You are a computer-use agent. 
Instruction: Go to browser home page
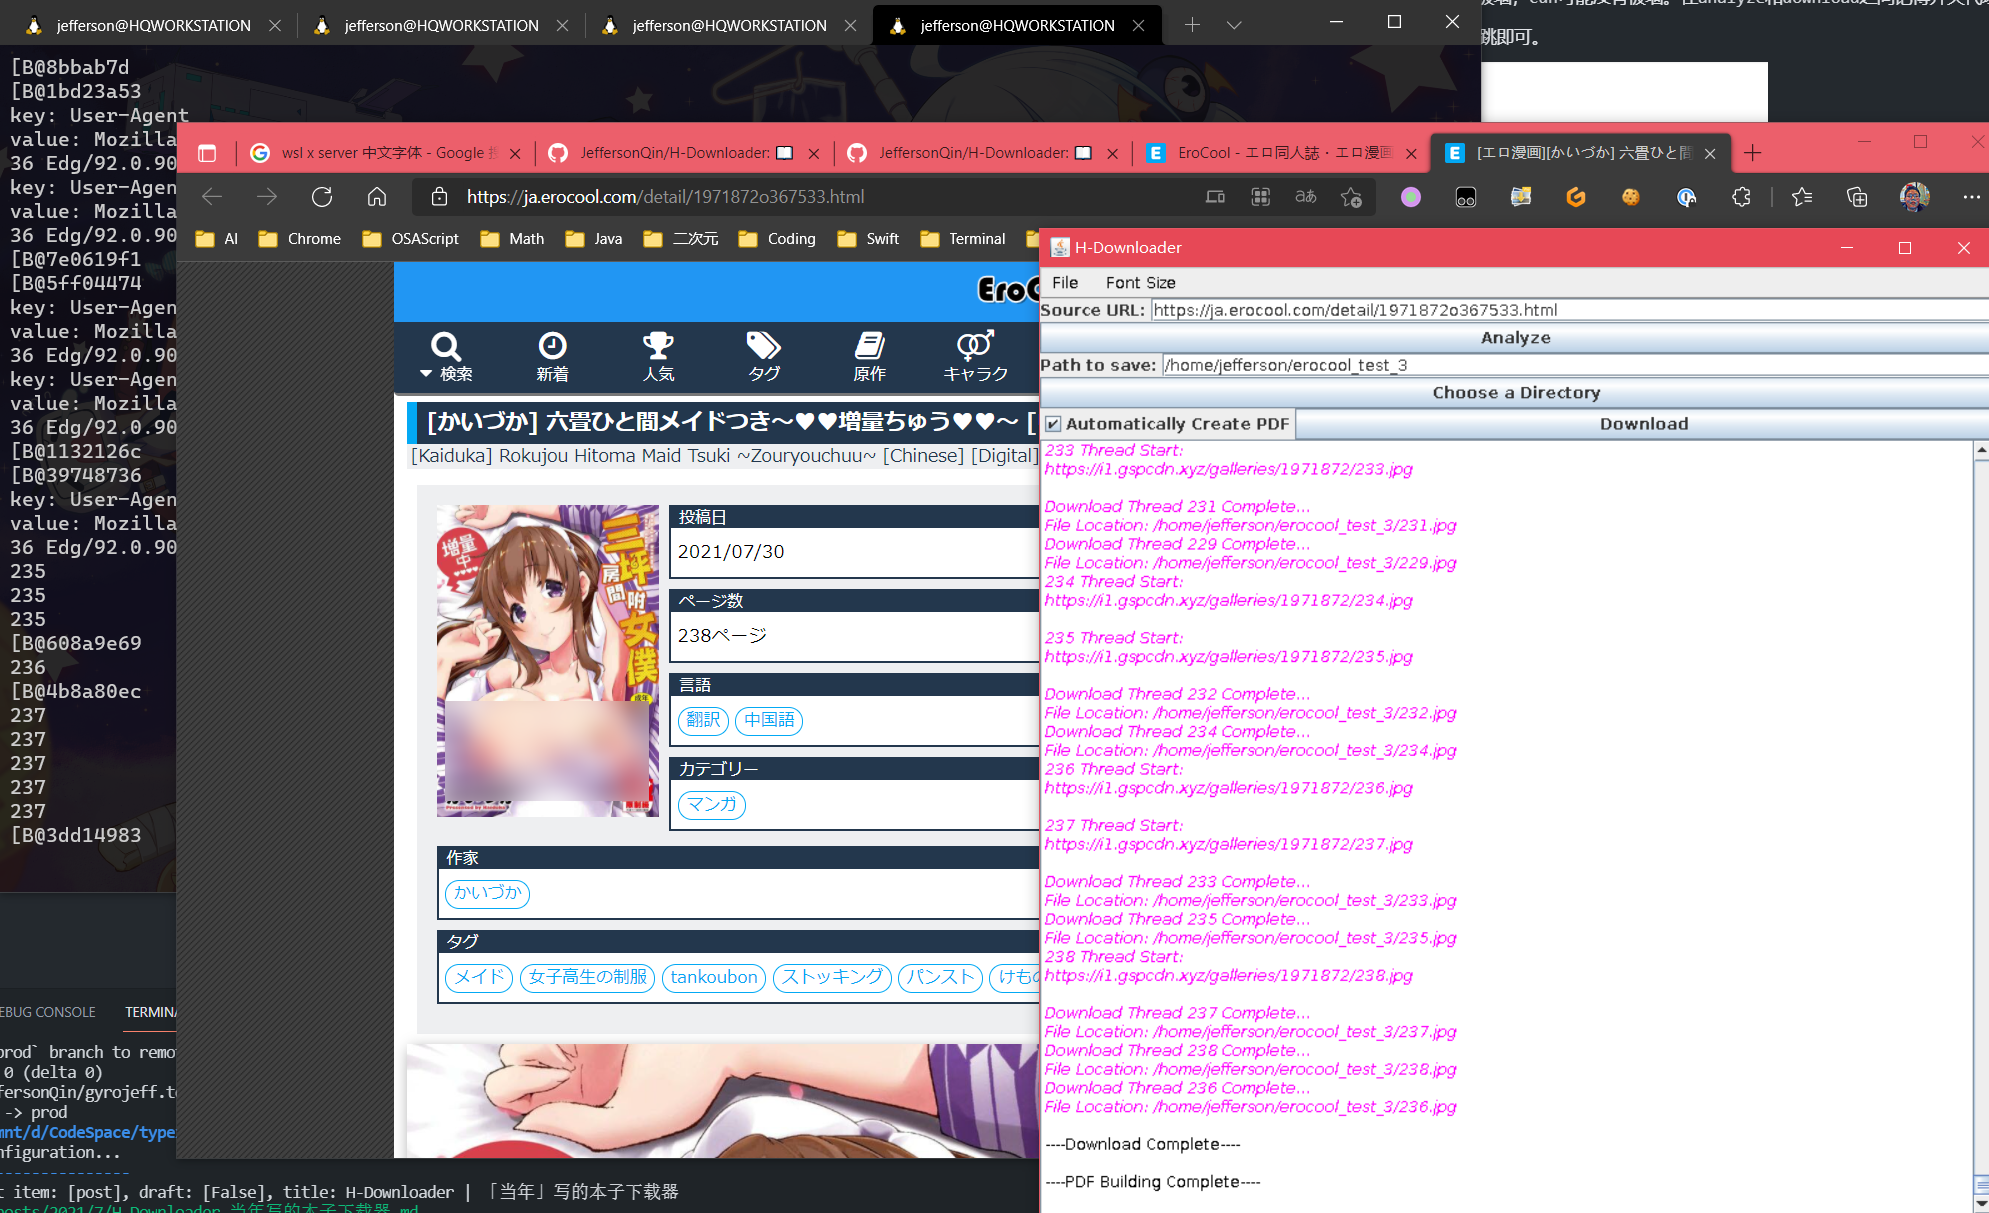377,197
